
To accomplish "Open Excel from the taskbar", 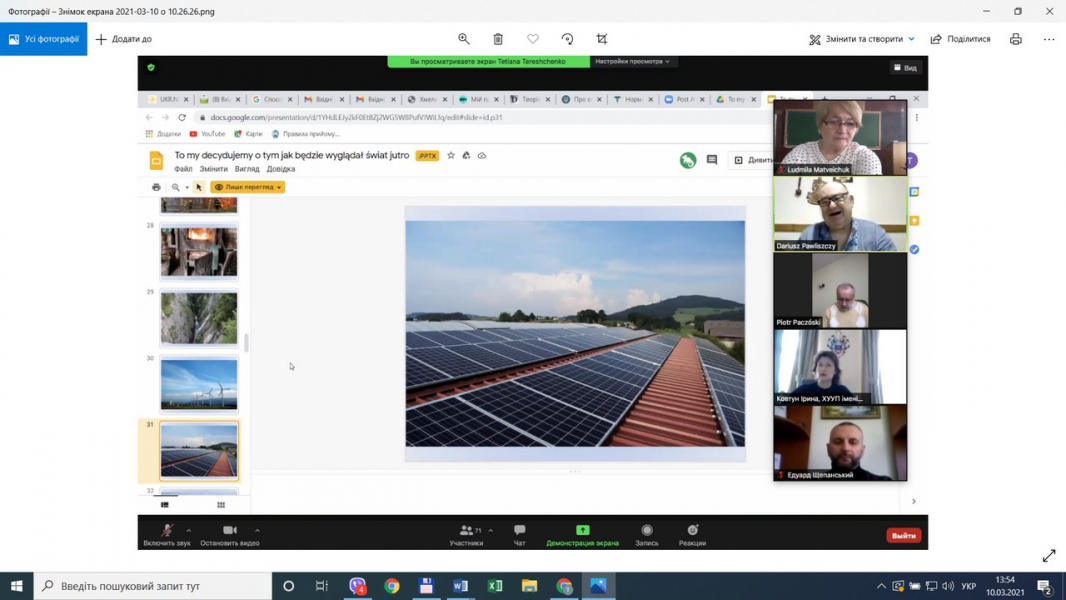I will click(495, 586).
